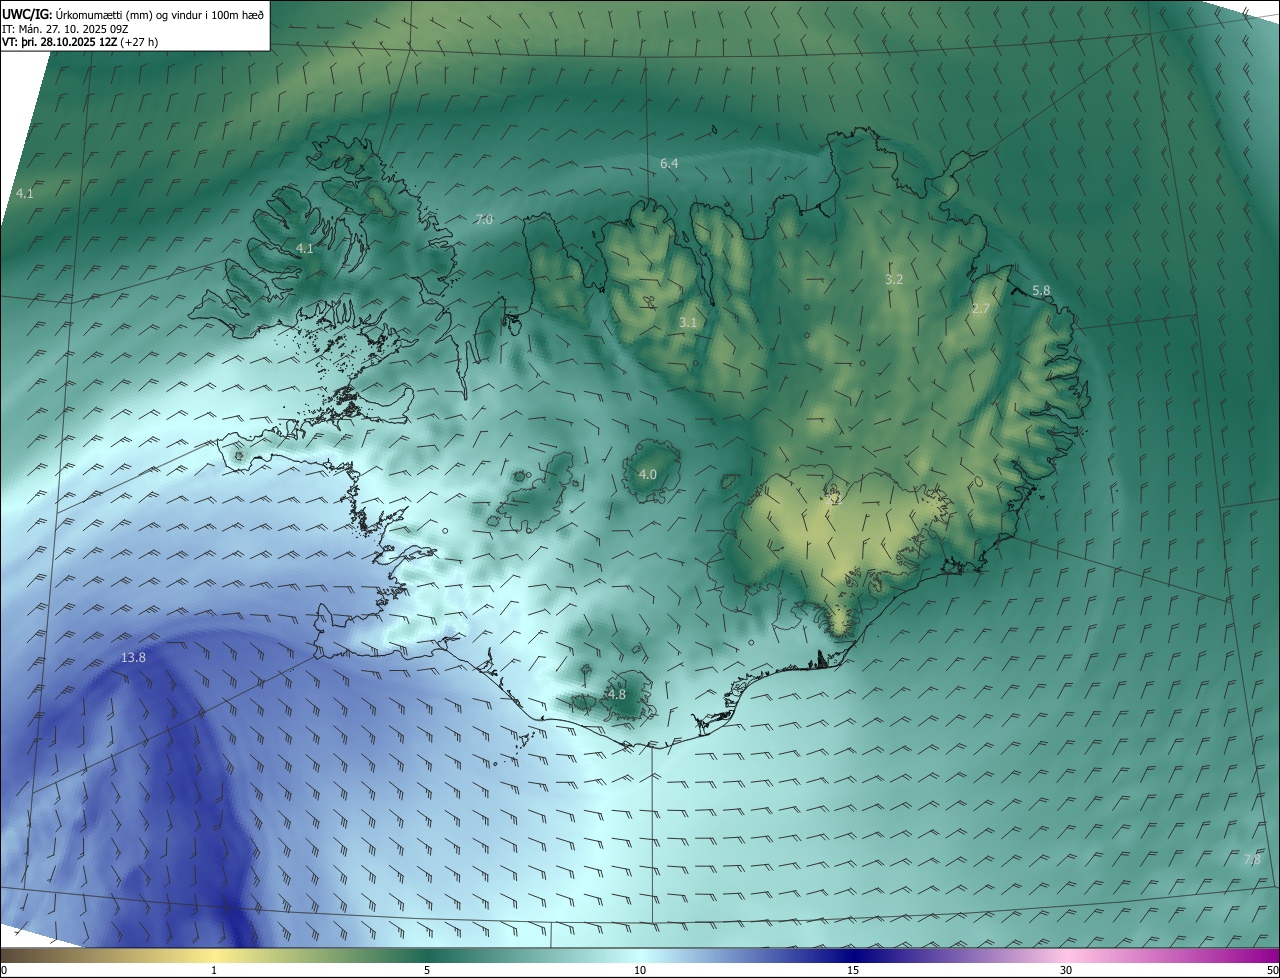
Task: Click the 0 tick on the color scale
Action: 4,971
